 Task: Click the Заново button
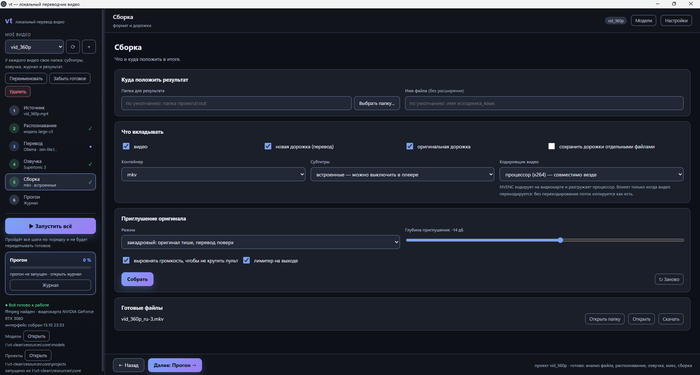tap(669, 279)
